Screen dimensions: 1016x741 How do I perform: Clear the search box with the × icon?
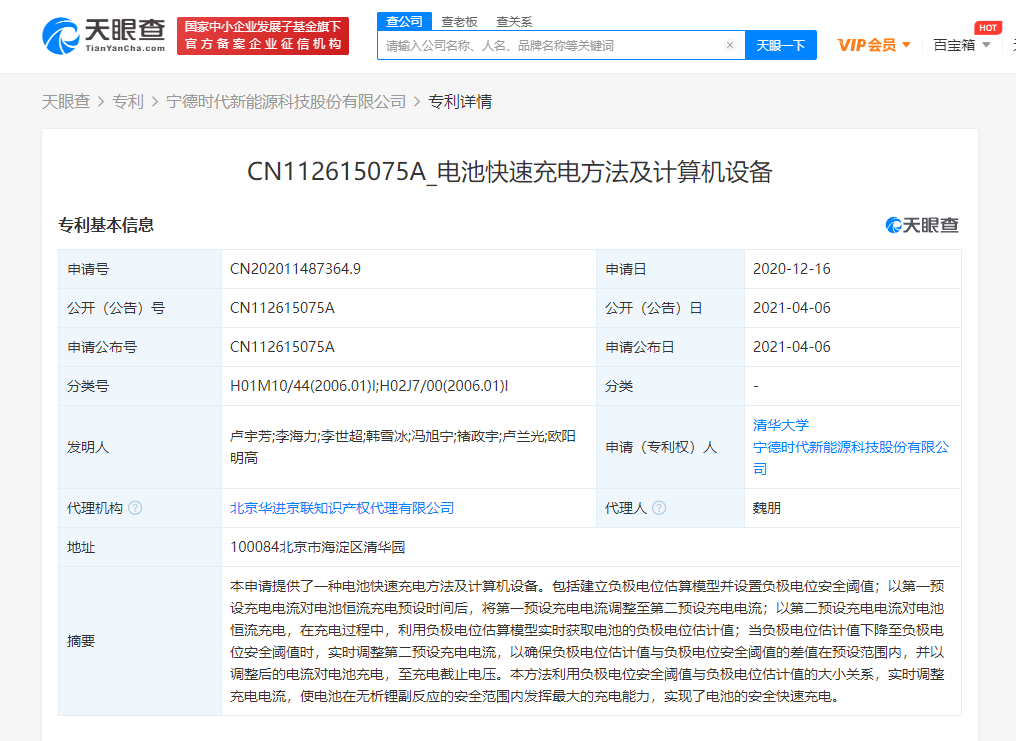tap(730, 45)
